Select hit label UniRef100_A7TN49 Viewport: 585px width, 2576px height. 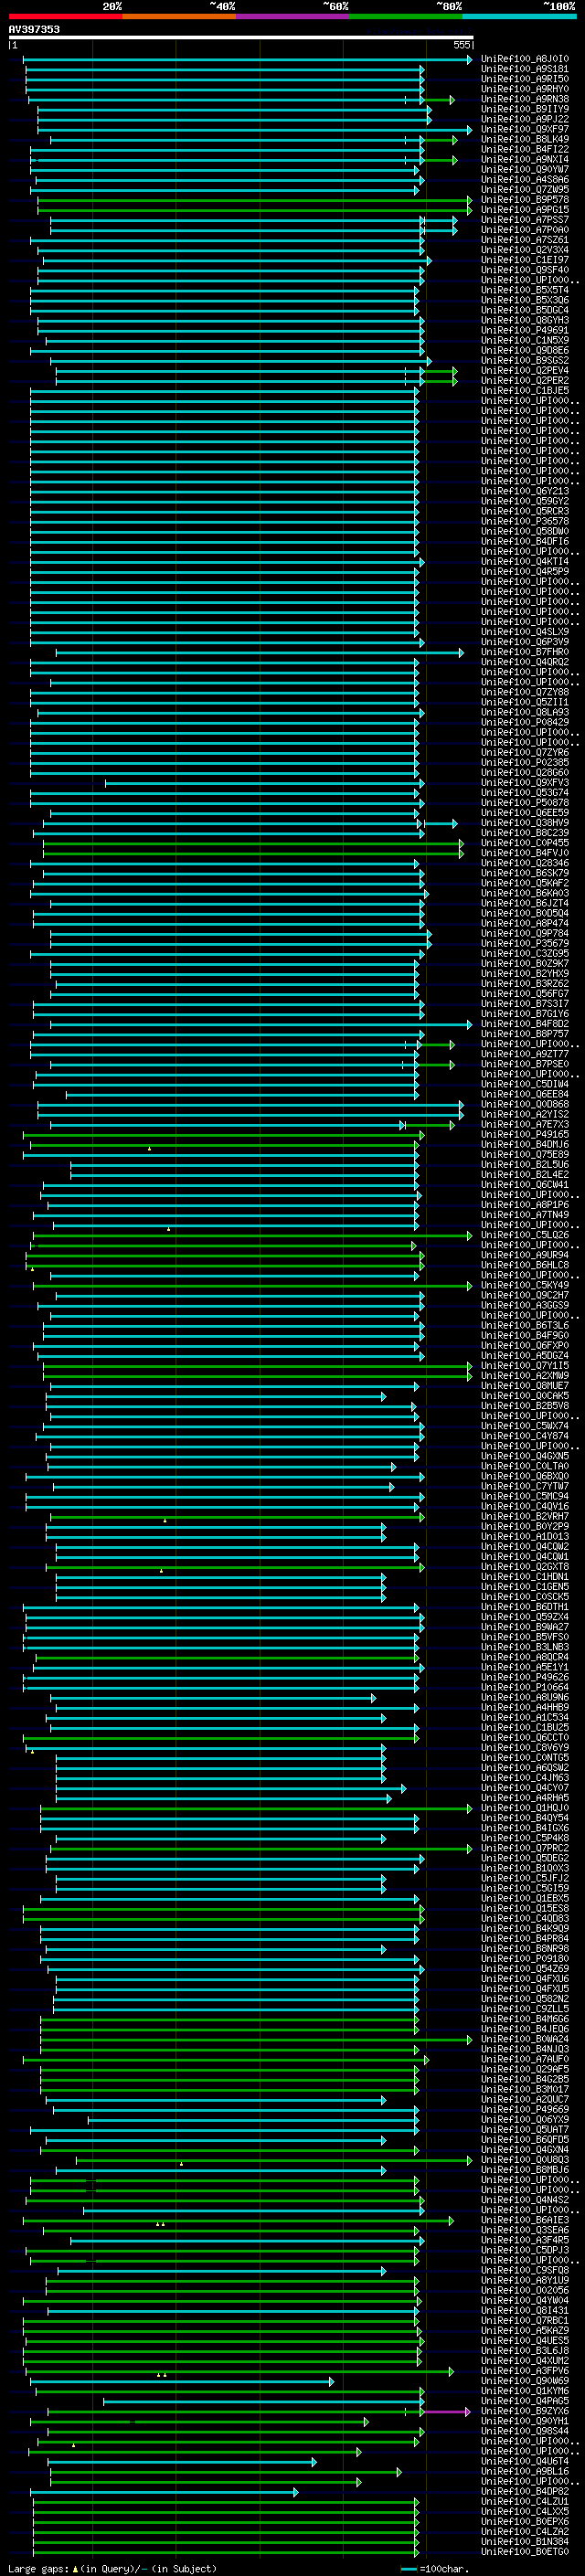pyautogui.click(x=525, y=1215)
